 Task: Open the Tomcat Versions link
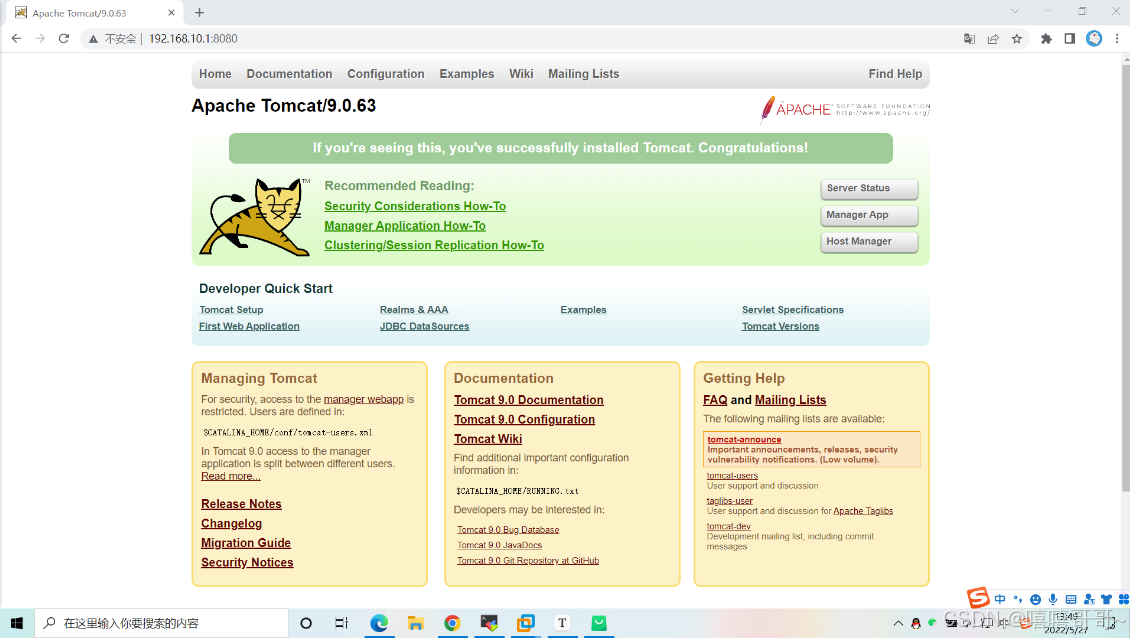[x=780, y=326]
